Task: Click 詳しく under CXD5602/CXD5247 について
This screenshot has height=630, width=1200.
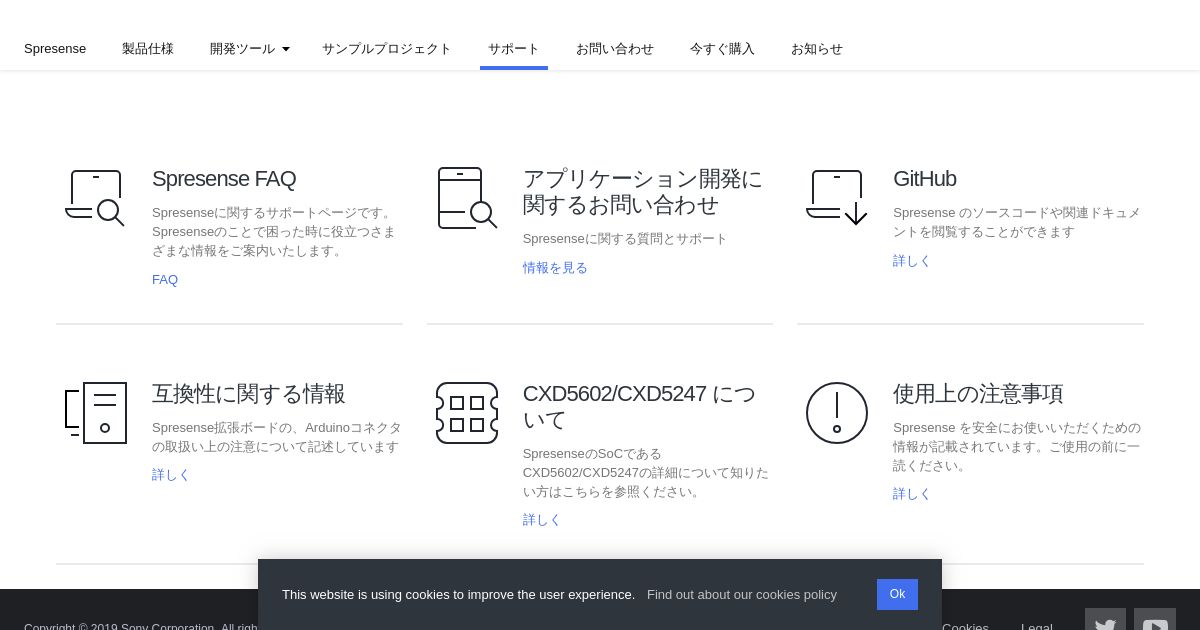Action: pos(542,520)
